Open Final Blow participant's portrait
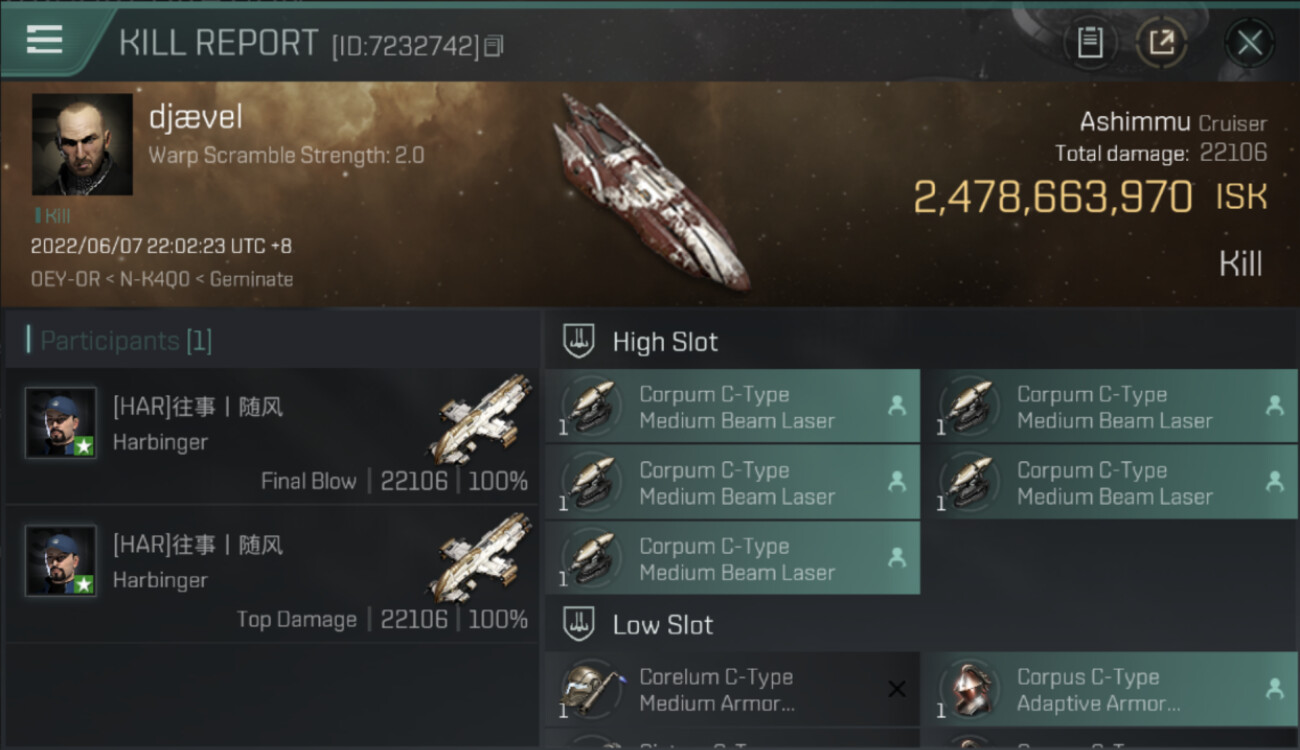This screenshot has height=750, width=1300. (61, 422)
